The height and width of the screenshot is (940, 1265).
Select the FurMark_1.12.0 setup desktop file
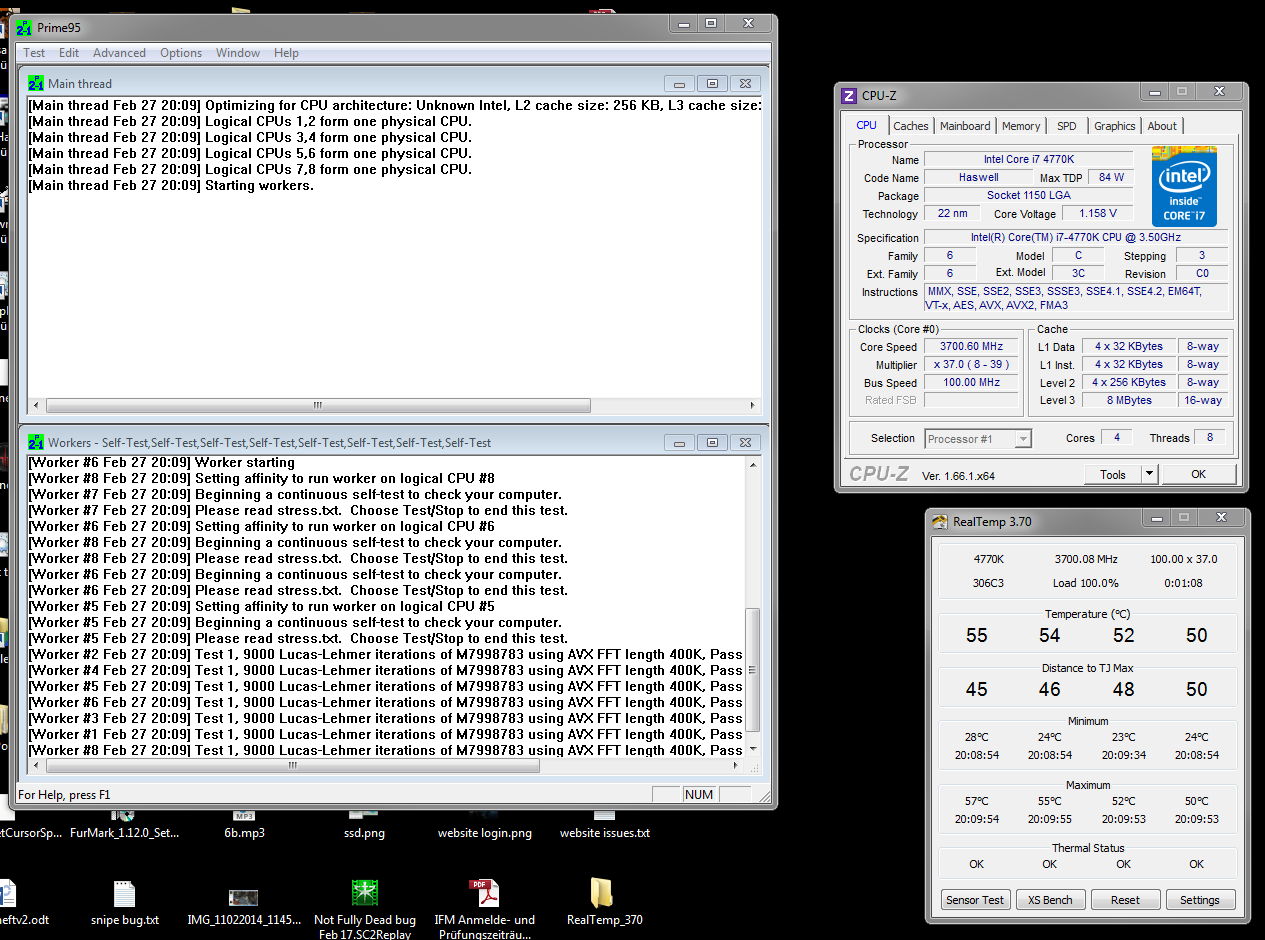[124, 825]
